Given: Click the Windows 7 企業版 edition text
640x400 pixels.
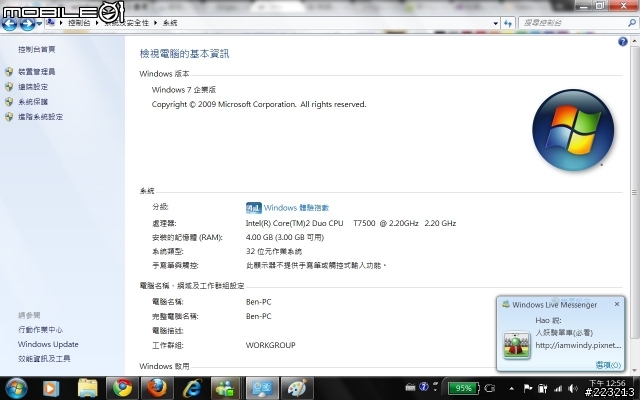Looking at the screenshot, I should pos(184,90).
